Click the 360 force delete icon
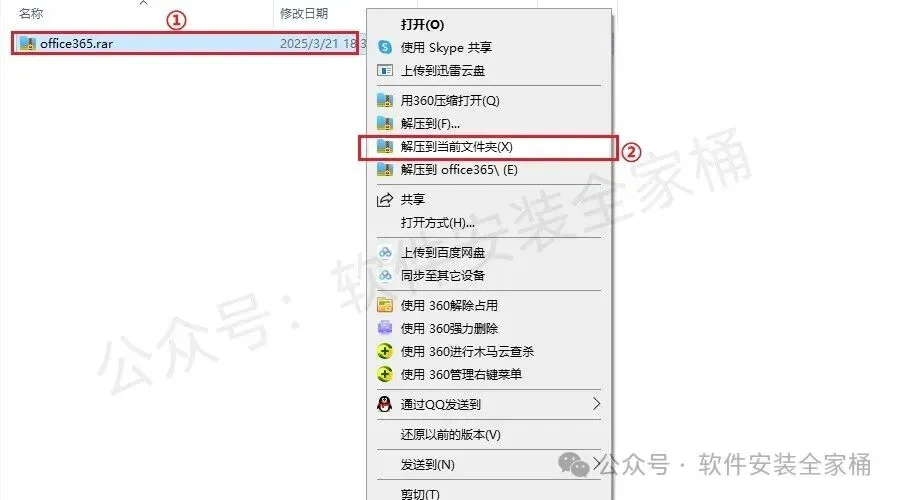 pyautogui.click(x=385, y=328)
